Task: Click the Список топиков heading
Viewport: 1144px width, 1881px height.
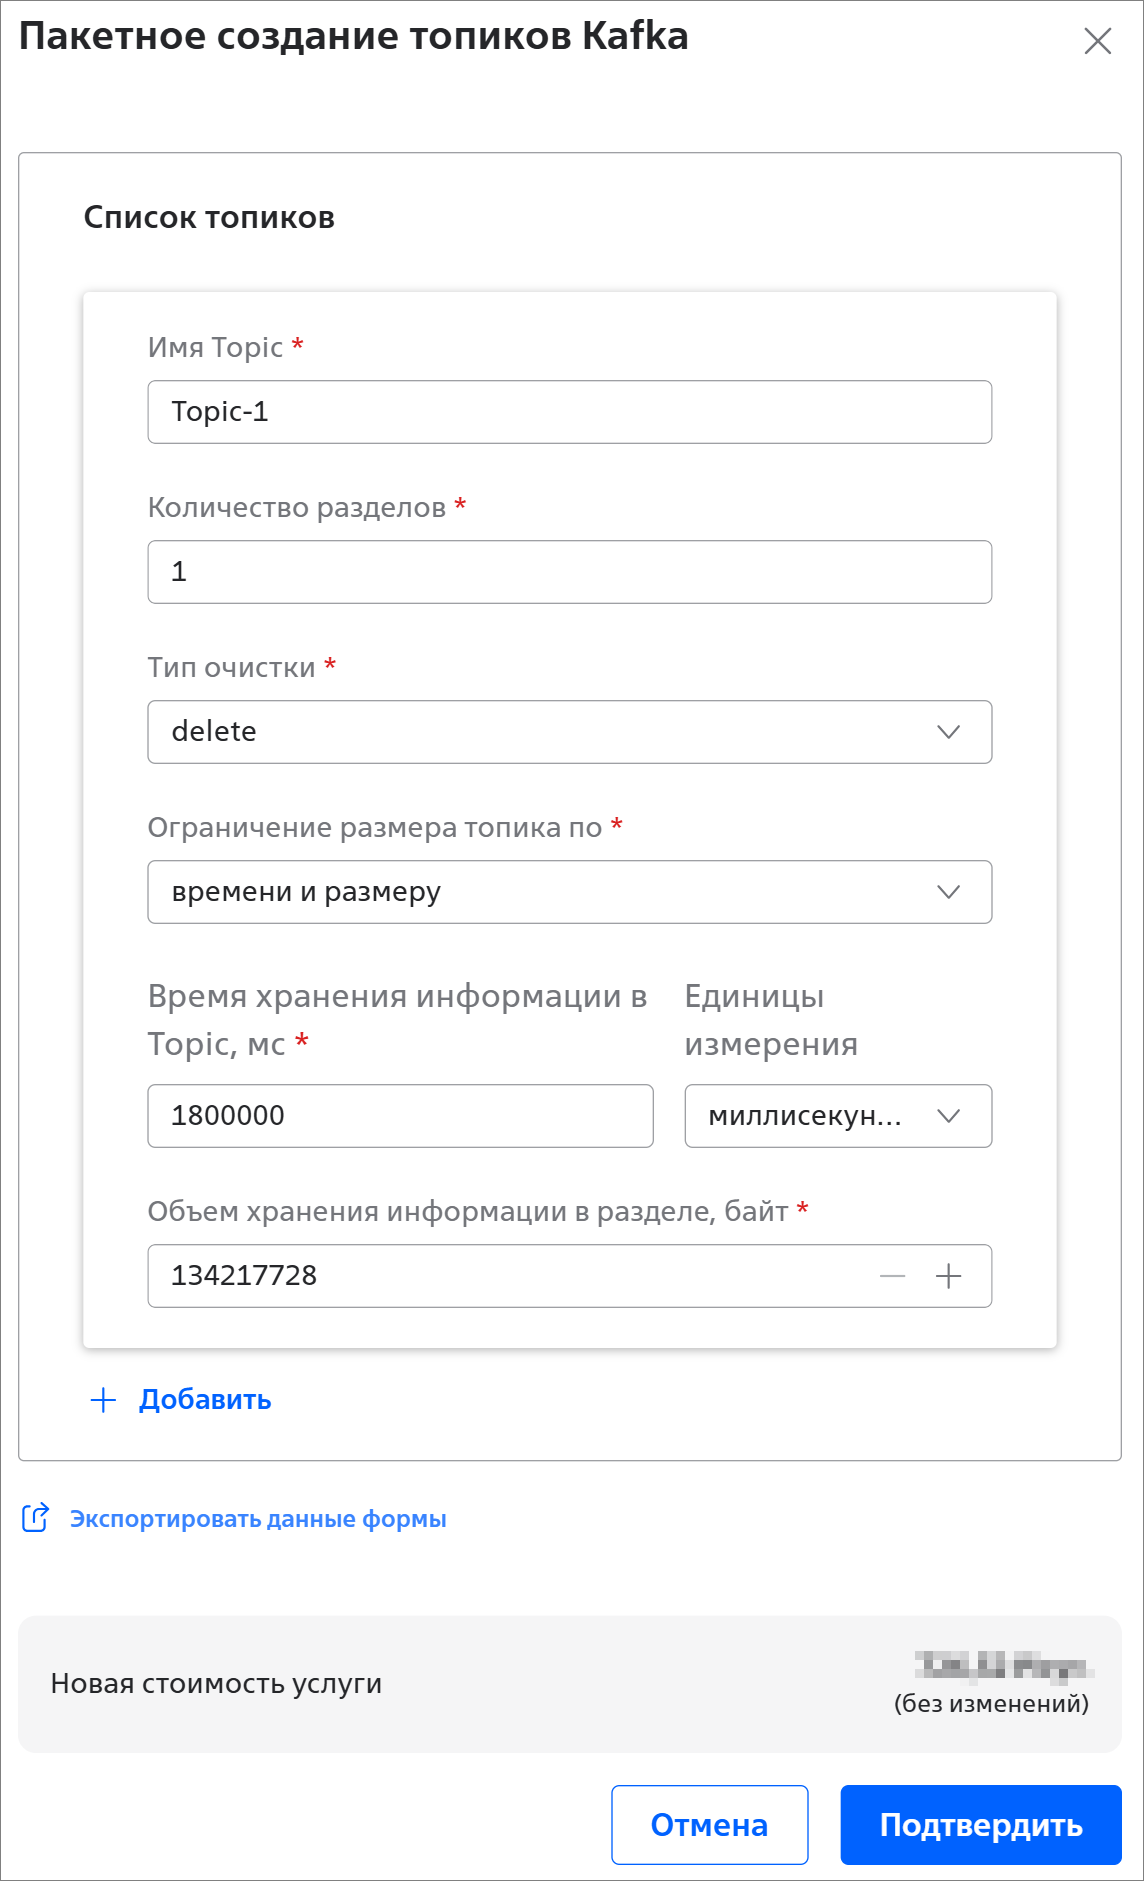Action: pyautogui.click(x=209, y=218)
